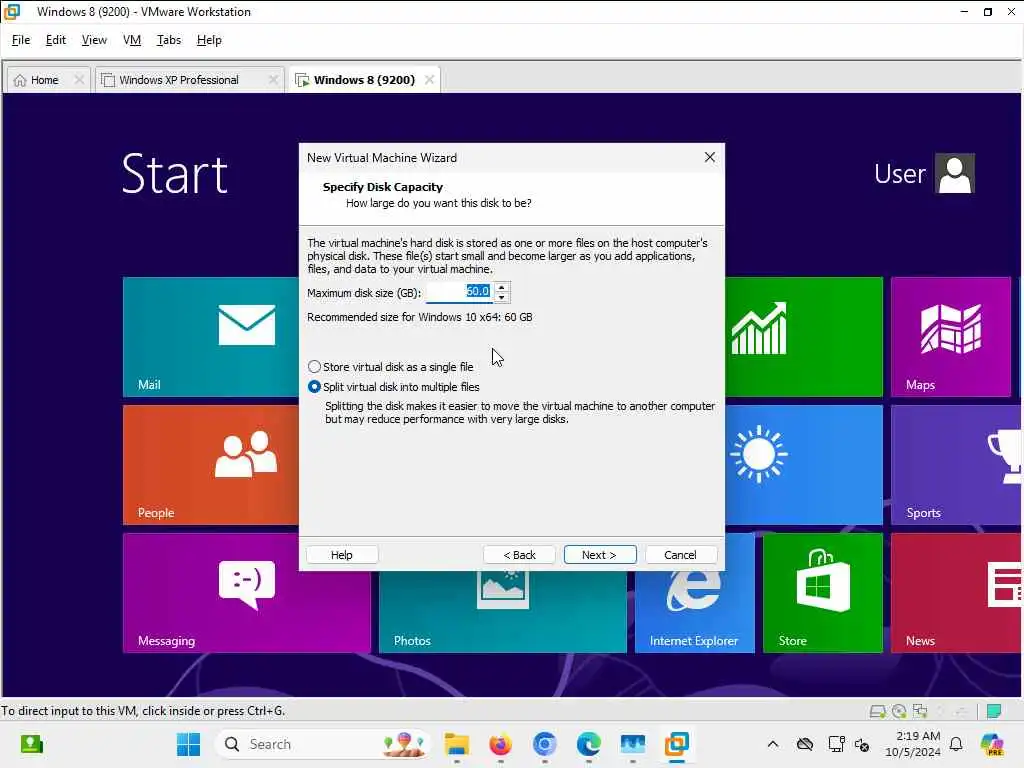Open the Messaging tile
This screenshot has width=1024, height=768.
pyautogui.click(x=246, y=593)
